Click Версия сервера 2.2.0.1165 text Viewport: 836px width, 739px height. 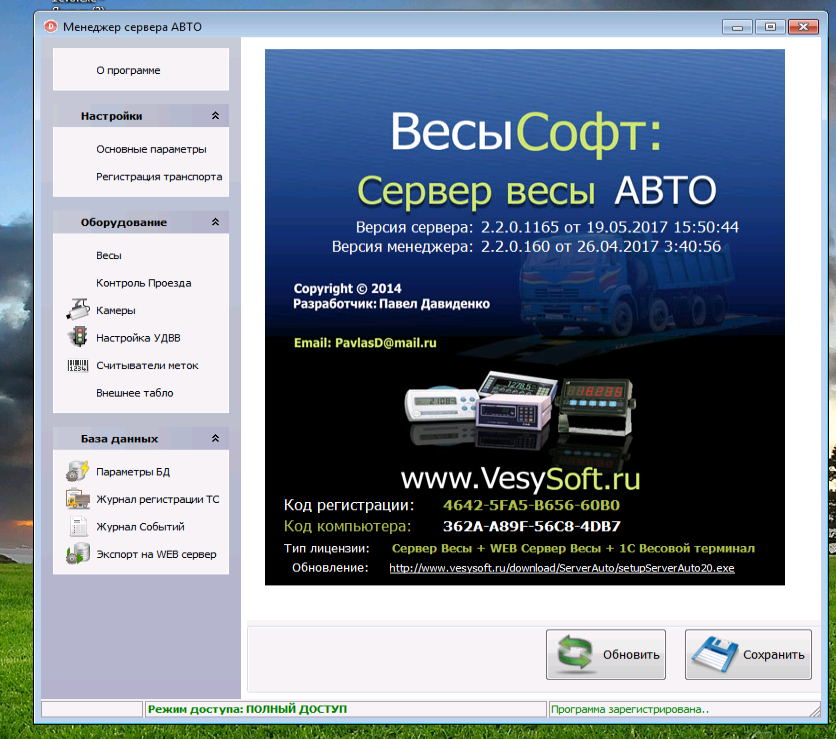click(547, 227)
